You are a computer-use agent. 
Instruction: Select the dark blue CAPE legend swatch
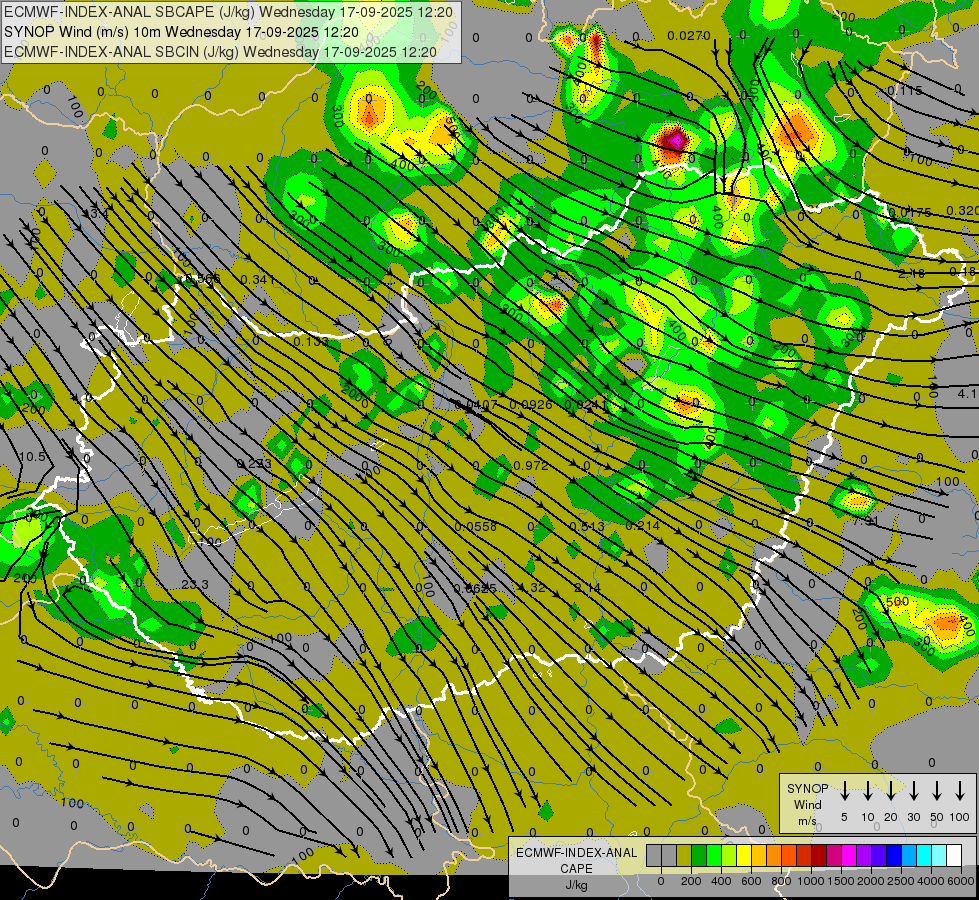click(x=894, y=856)
